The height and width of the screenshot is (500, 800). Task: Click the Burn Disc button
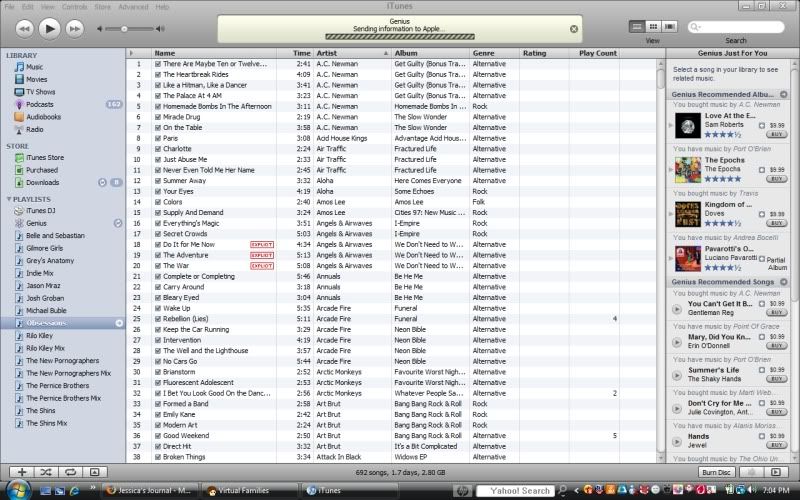[716, 472]
